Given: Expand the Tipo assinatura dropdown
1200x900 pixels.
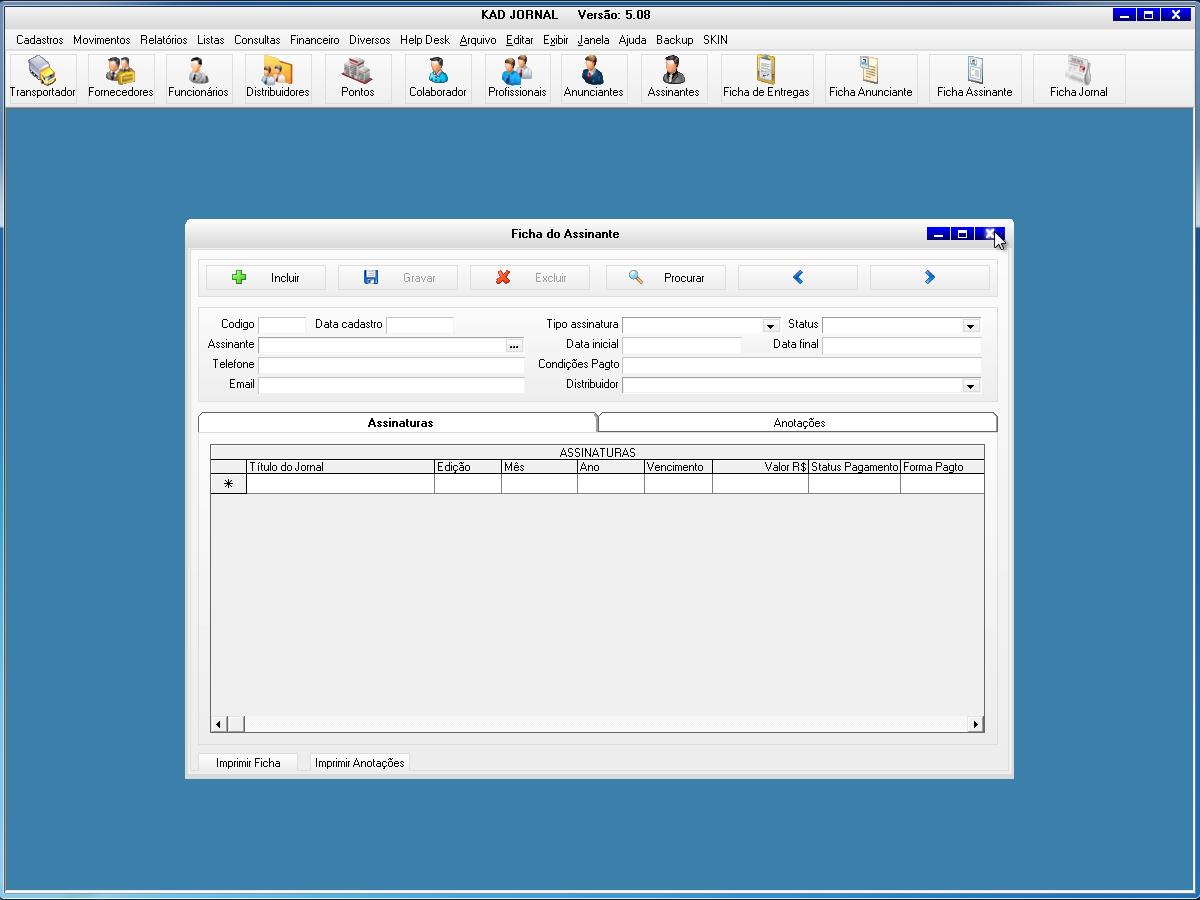Looking at the screenshot, I should [770, 326].
